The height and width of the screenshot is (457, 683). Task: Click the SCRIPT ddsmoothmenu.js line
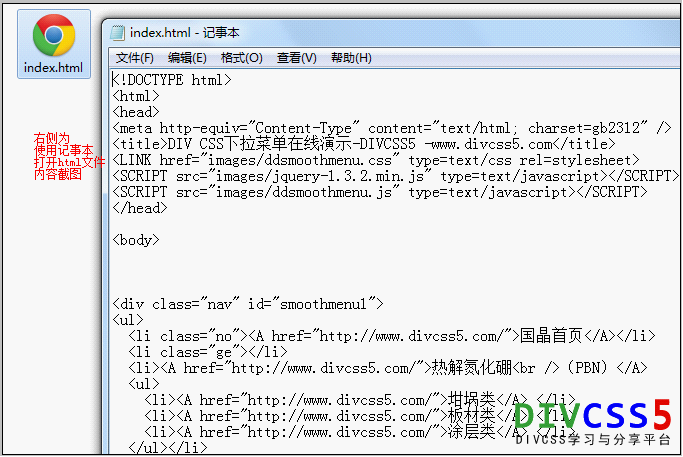pos(380,192)
